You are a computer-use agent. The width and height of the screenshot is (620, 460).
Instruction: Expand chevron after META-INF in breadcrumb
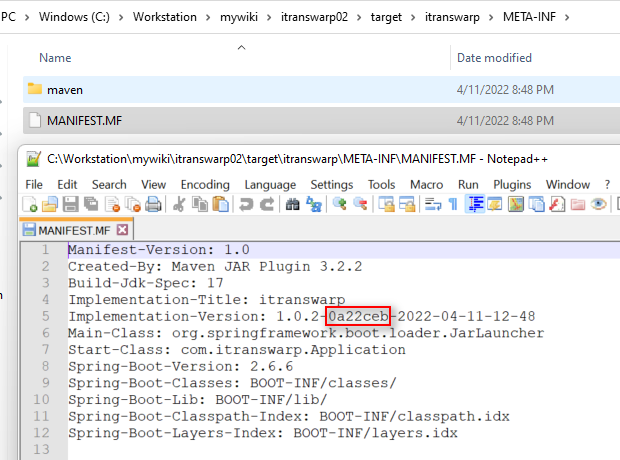tap(567, 17)
